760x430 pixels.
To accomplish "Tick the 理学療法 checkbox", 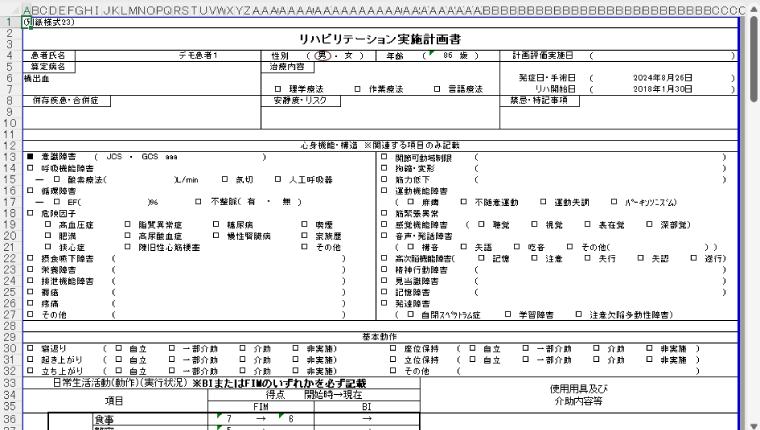I will point(278,89).
